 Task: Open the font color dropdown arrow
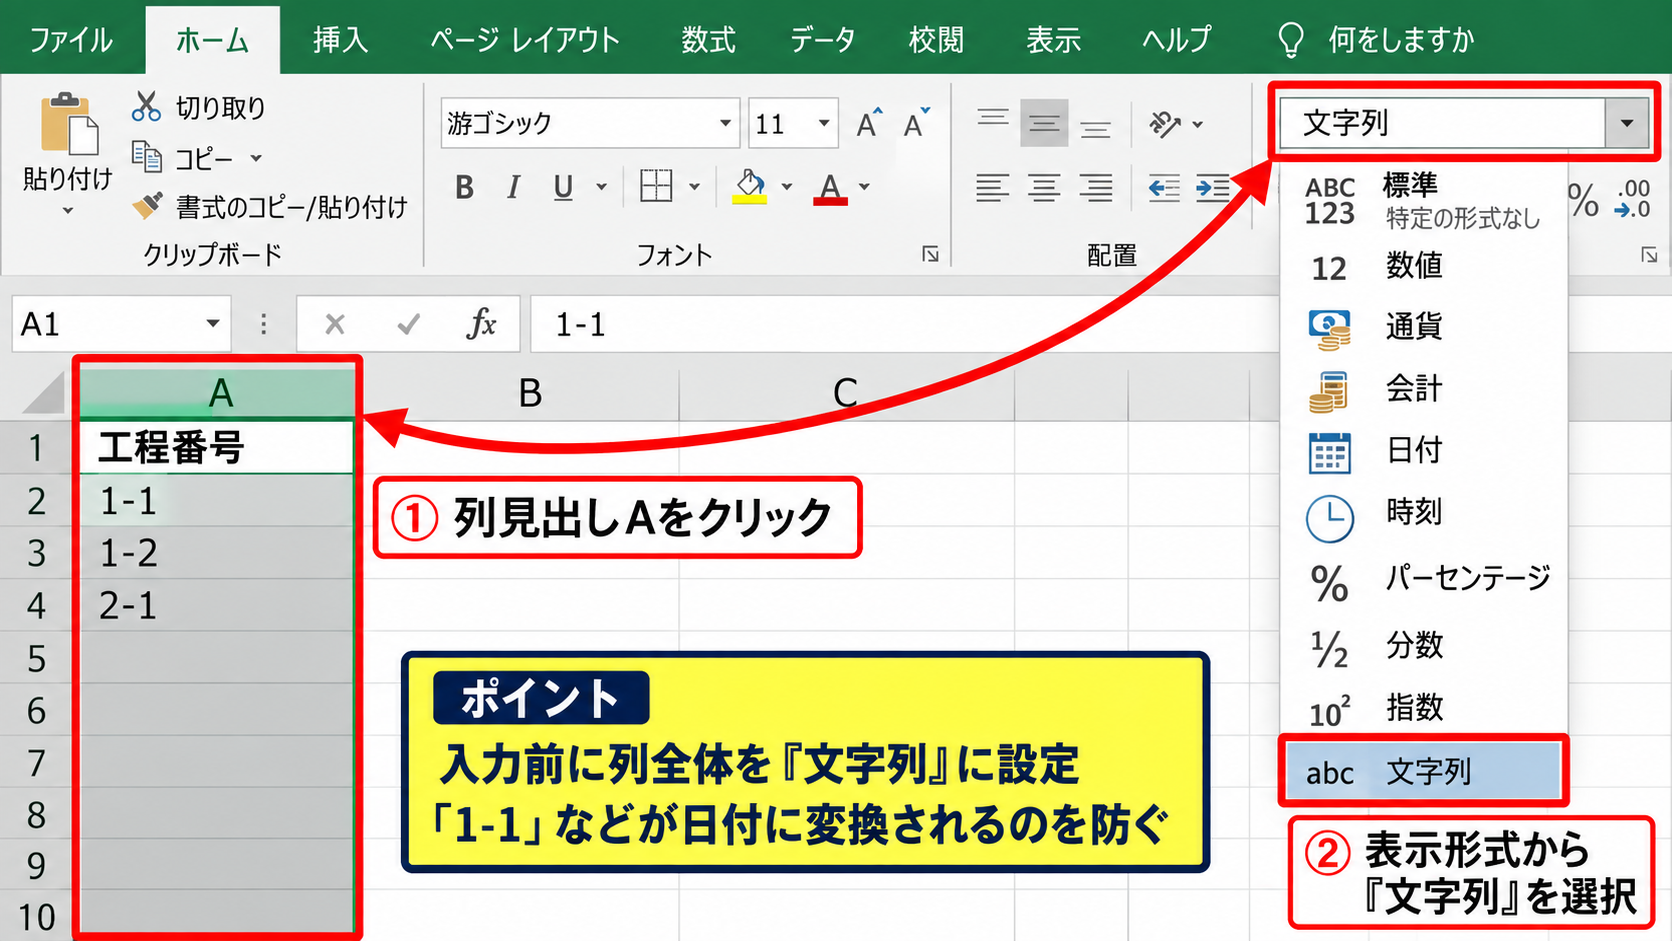pyautogui.click(x=865, y=187)
